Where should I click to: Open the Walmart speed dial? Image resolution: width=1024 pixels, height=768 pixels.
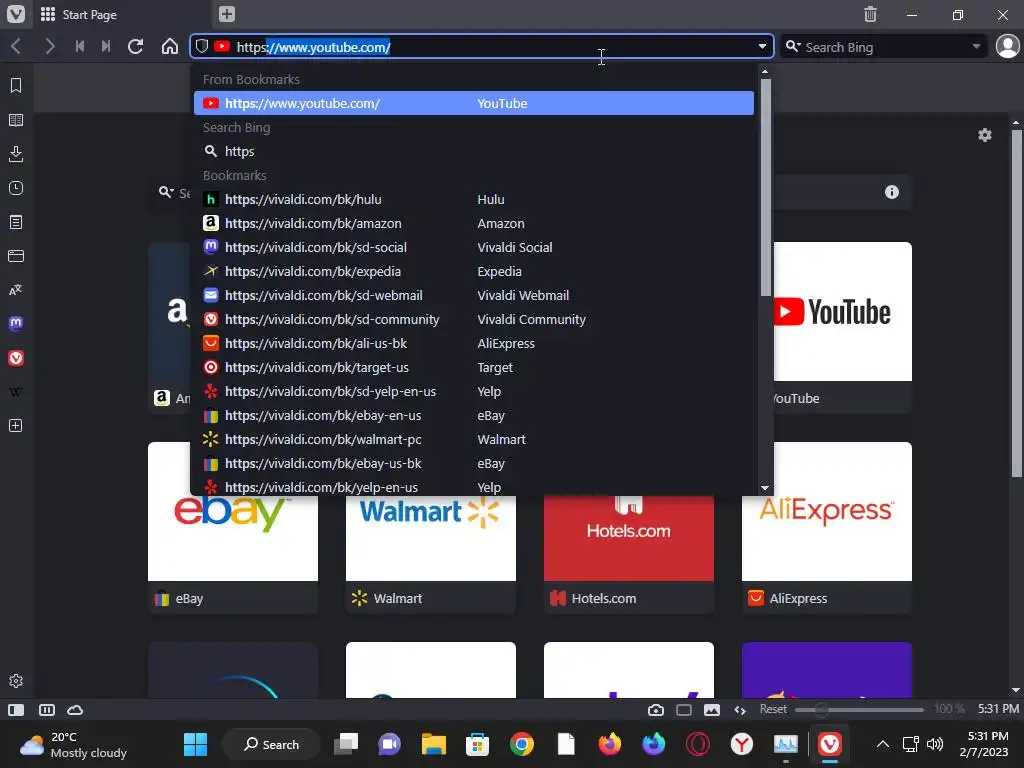click(x=431, y=527)
